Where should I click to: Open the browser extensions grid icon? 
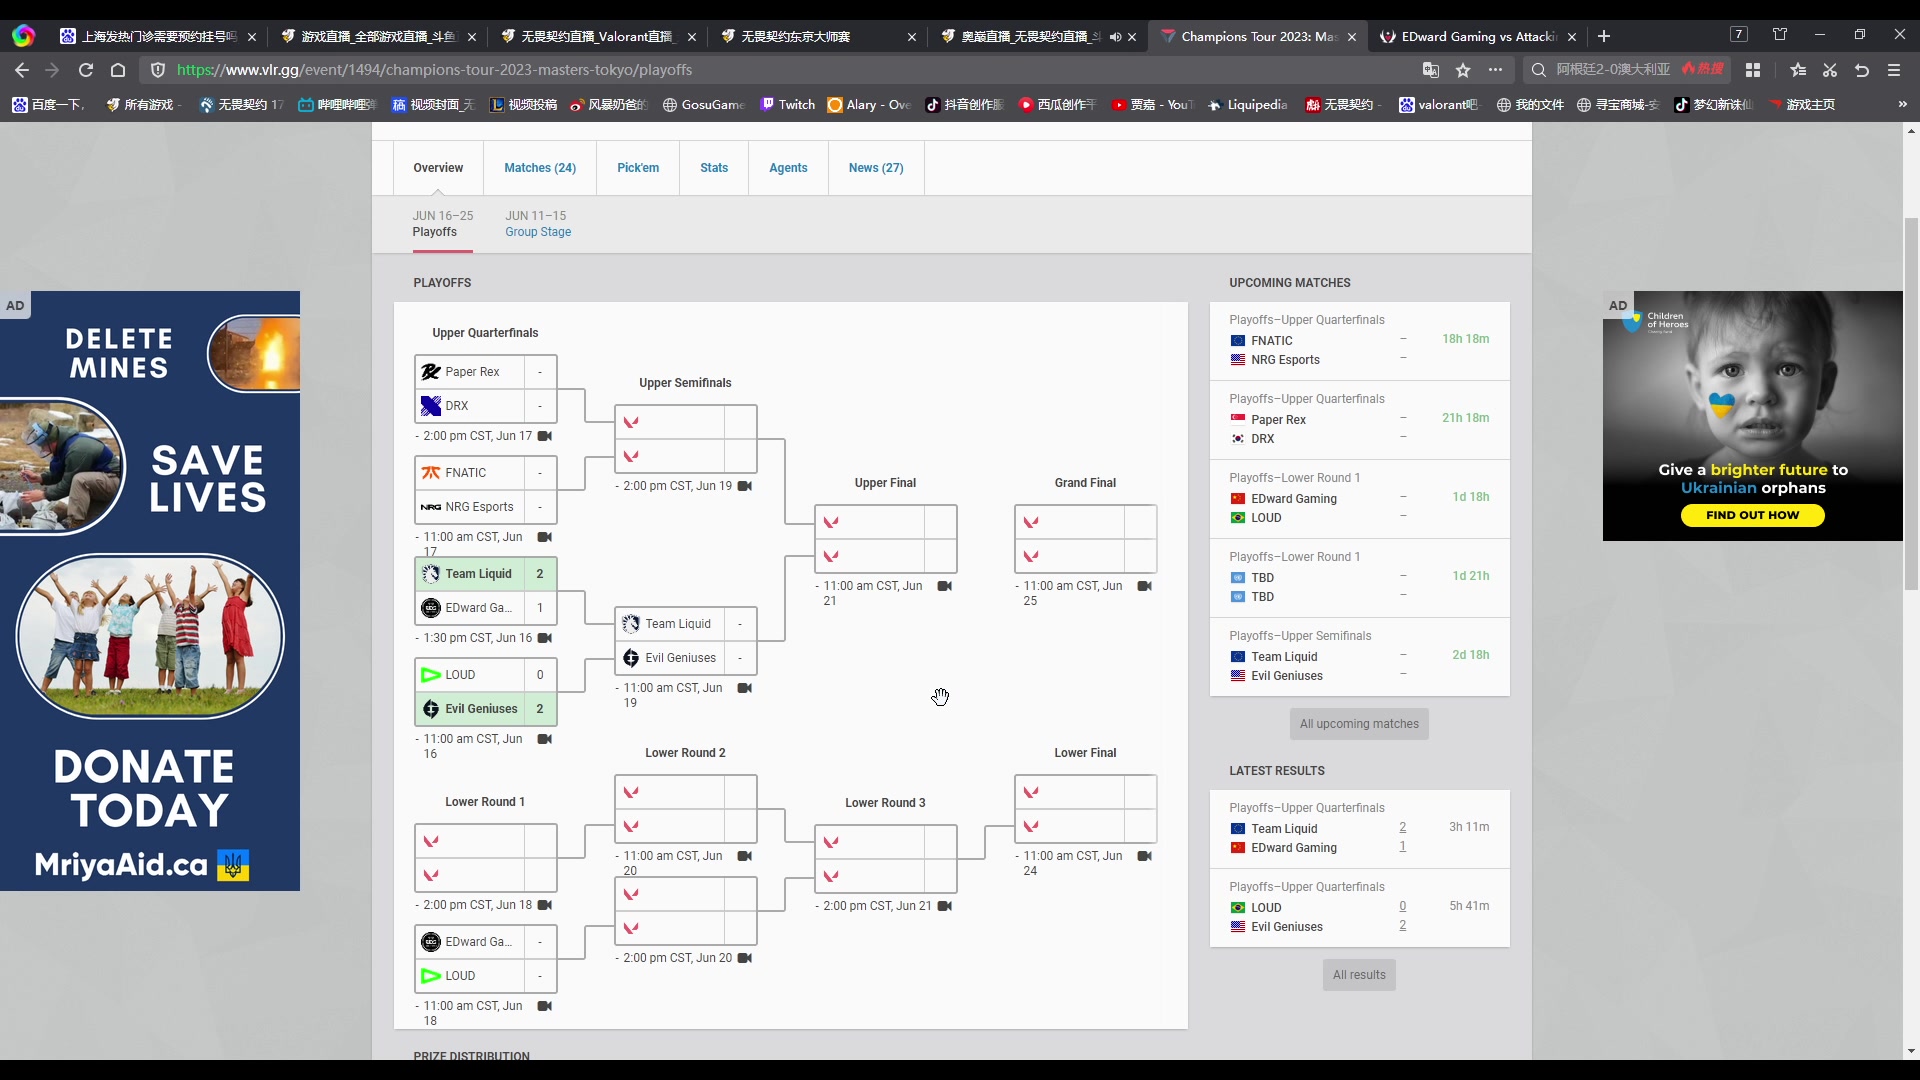click(x=1753, y=70)
